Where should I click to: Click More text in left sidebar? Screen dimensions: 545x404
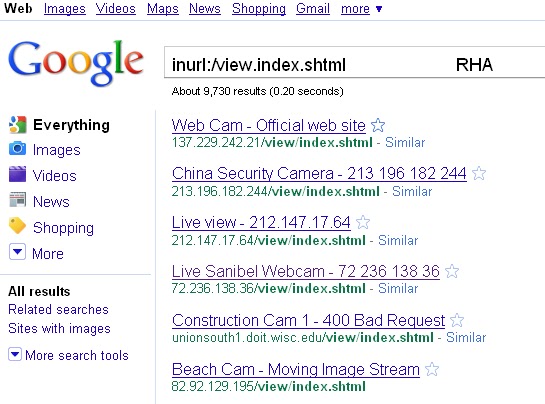[48, 253]
